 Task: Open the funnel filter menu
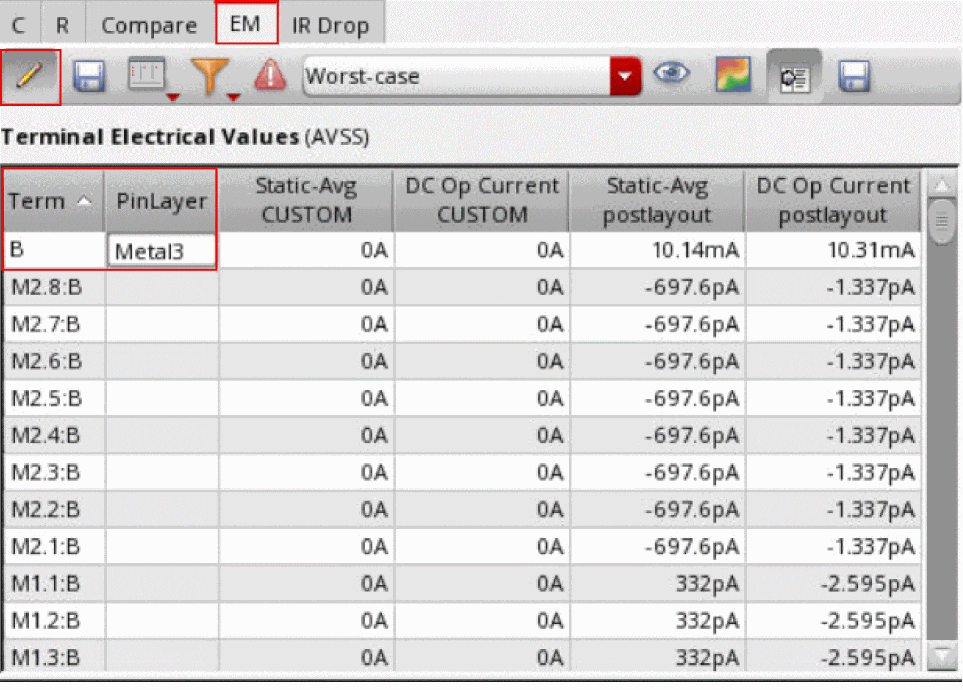214,77
